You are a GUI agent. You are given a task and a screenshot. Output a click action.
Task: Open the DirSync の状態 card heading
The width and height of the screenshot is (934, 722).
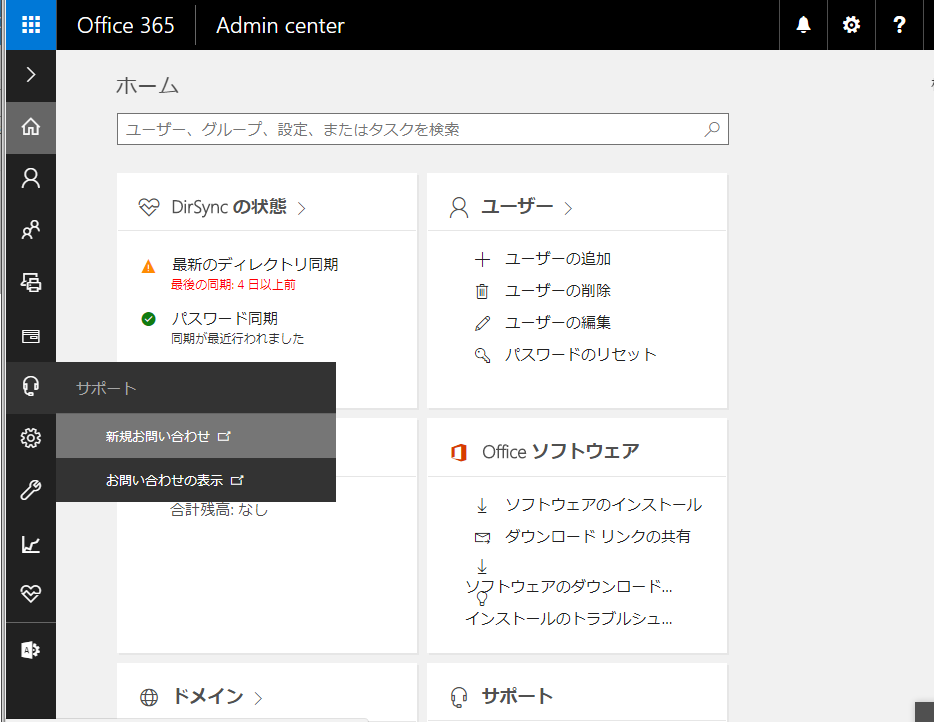(229, 207)
